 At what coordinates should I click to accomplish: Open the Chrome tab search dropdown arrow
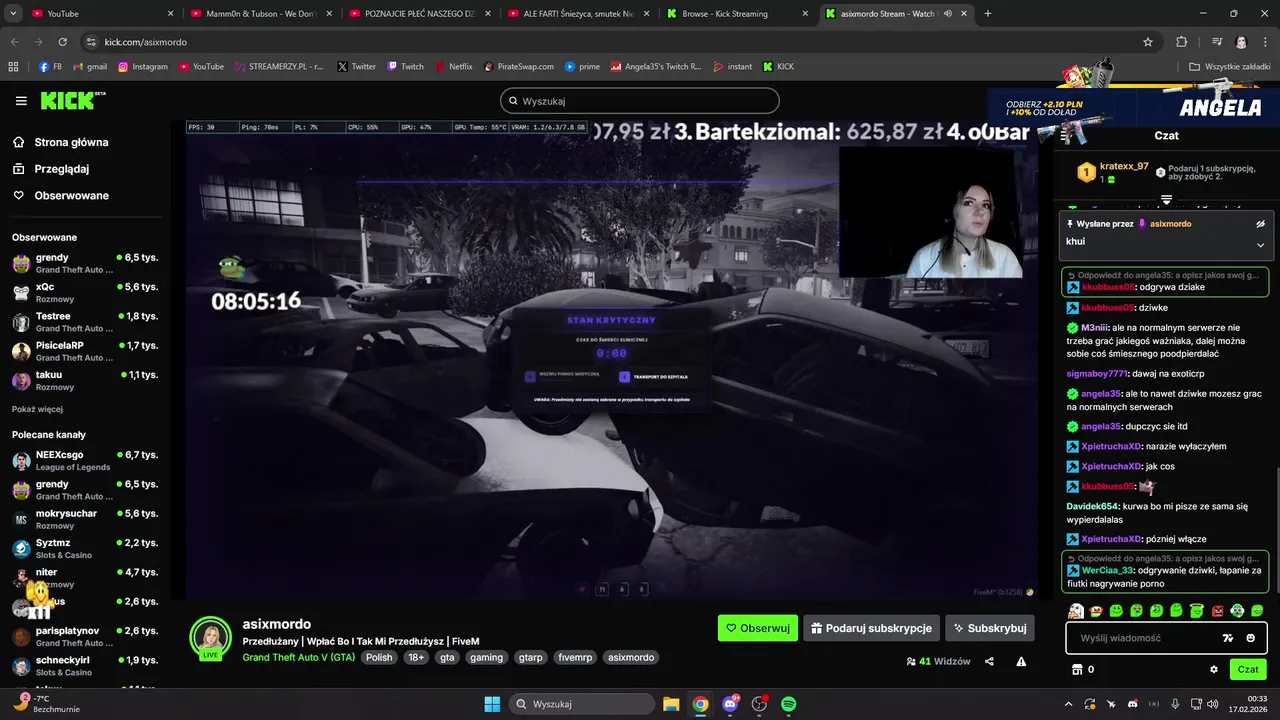(x=13, y=14)
